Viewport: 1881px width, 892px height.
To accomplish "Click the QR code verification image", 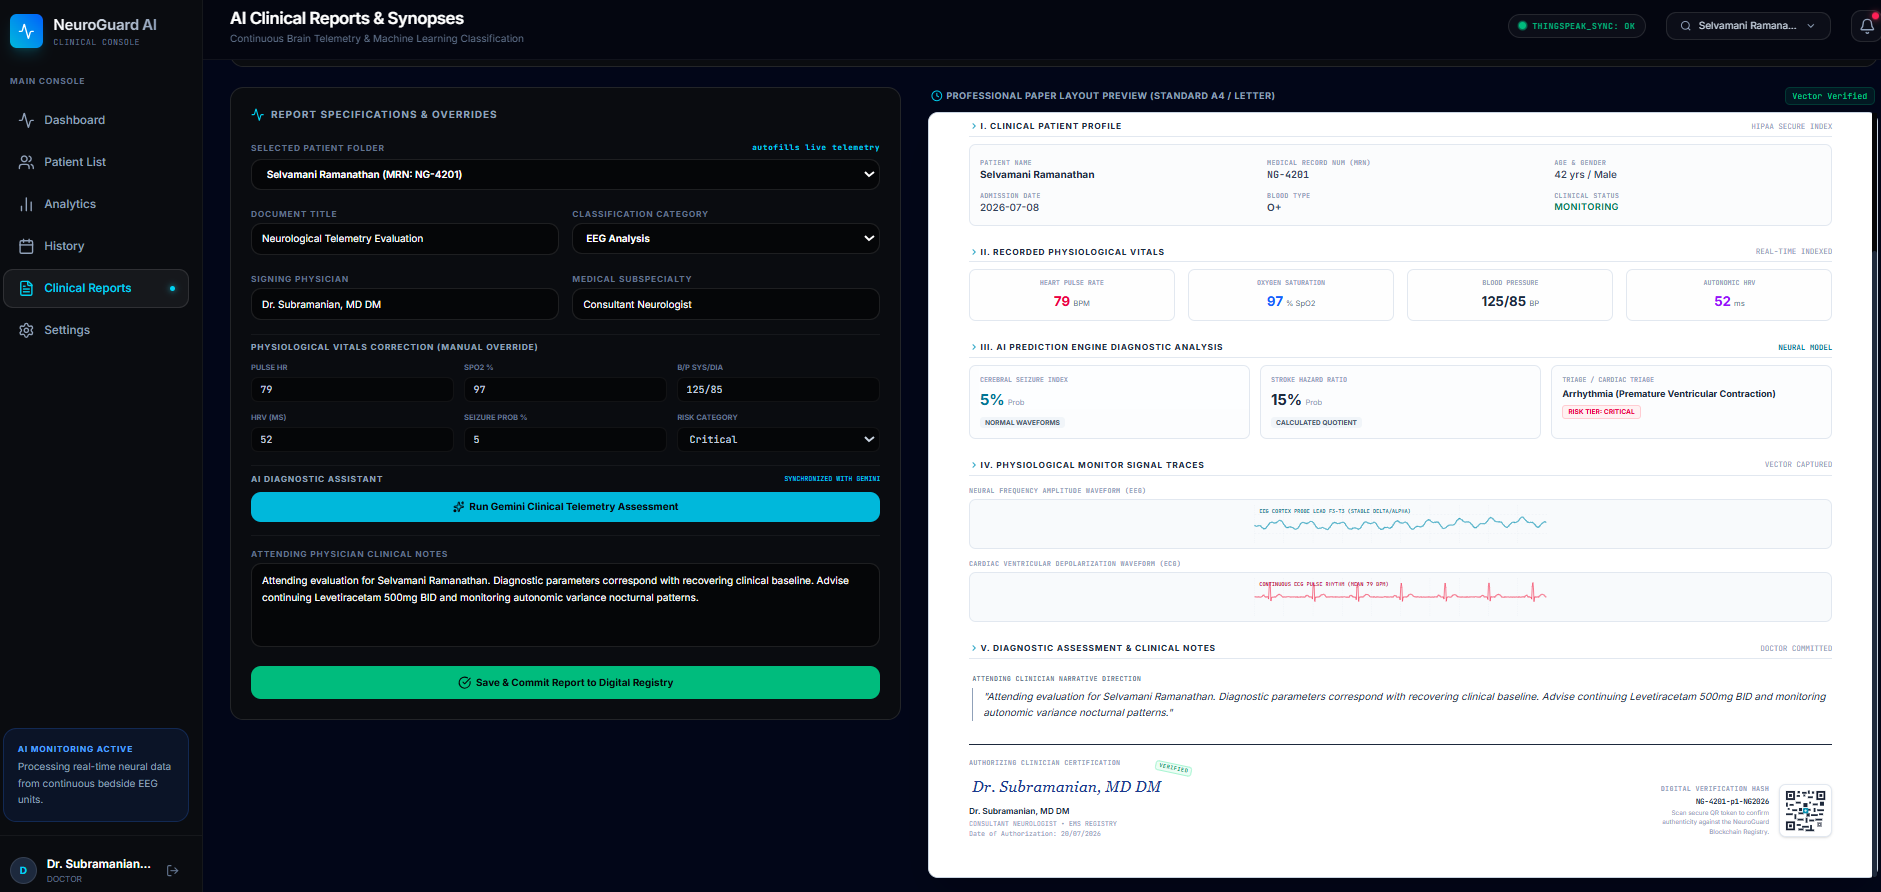I will 1805,810.
